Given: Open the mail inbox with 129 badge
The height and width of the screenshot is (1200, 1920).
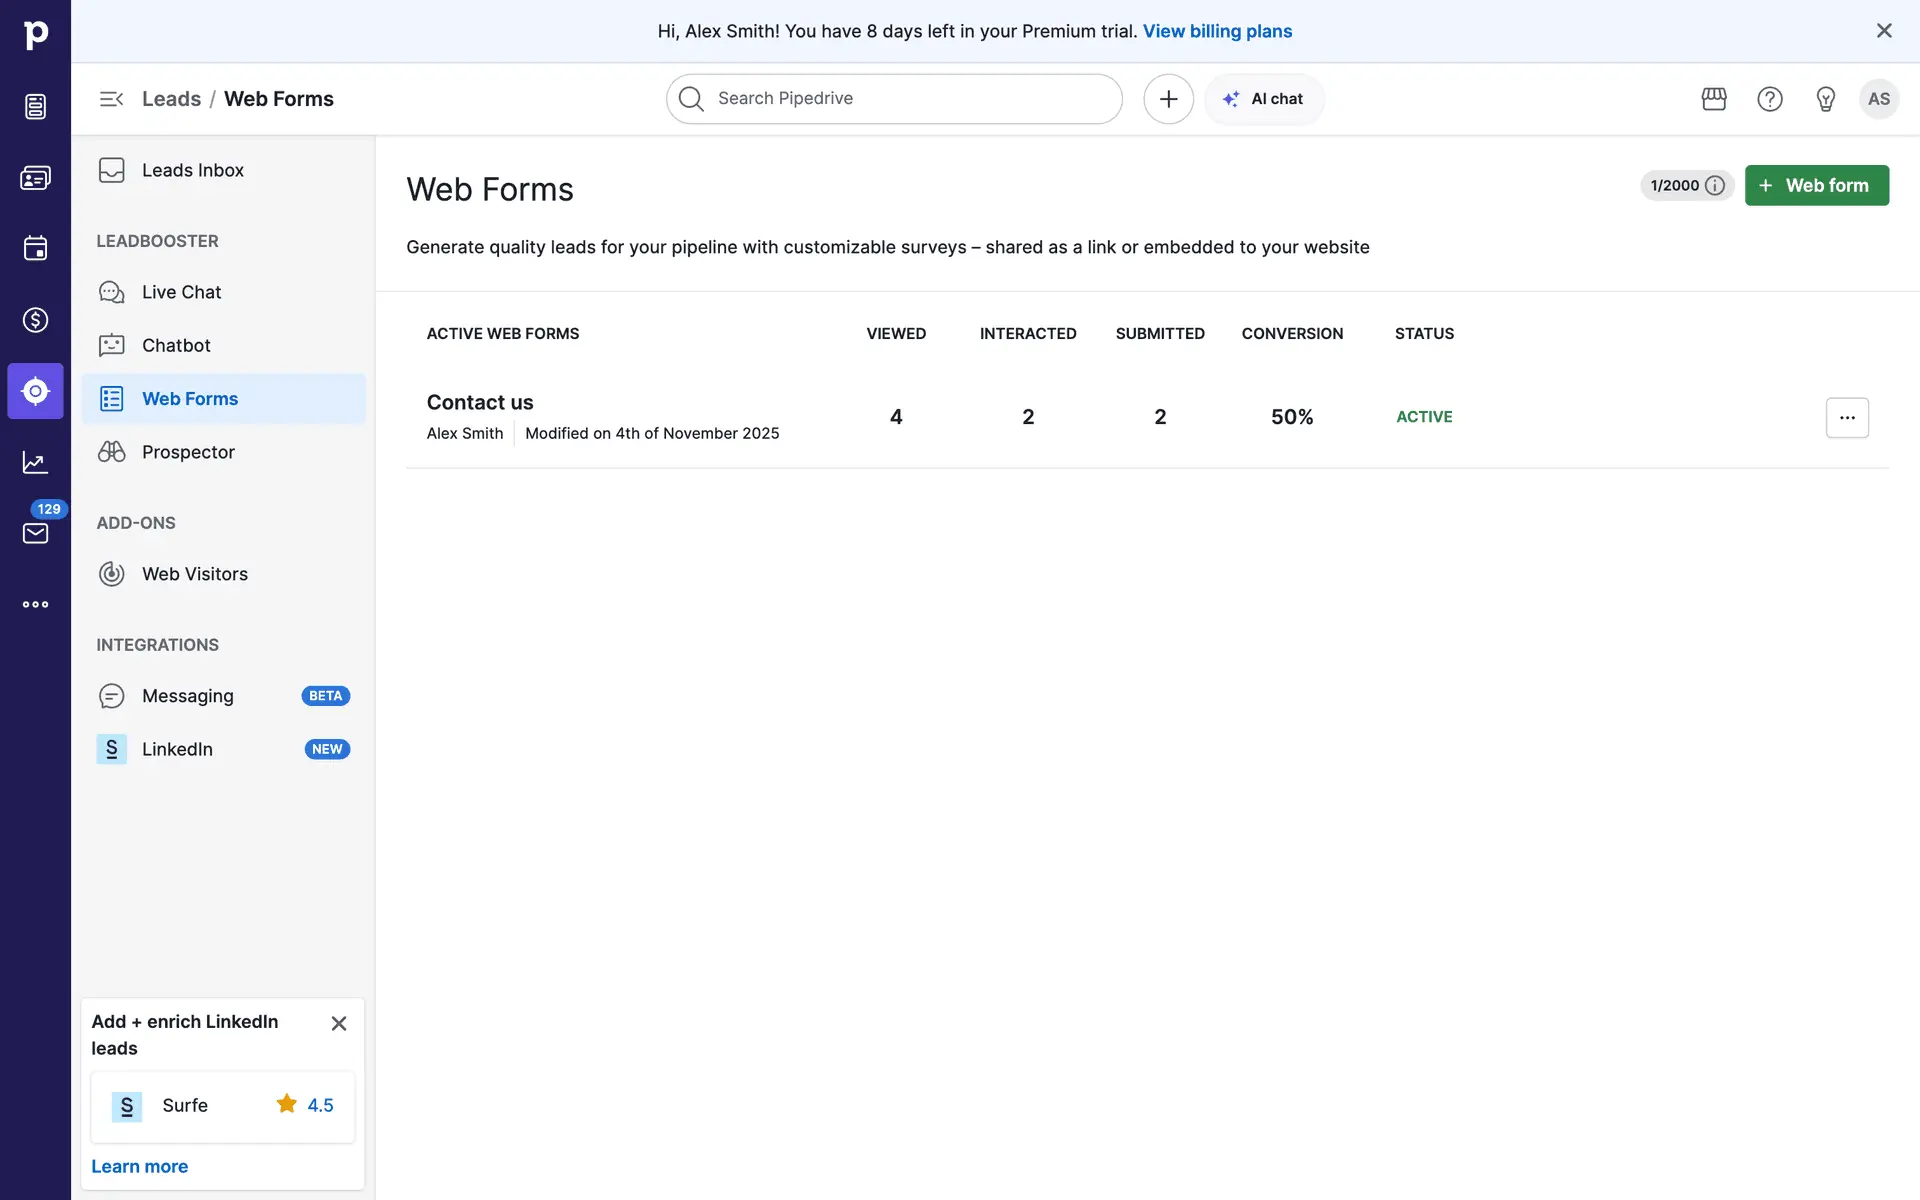Looking at the screenshot, I should point(35,533).
